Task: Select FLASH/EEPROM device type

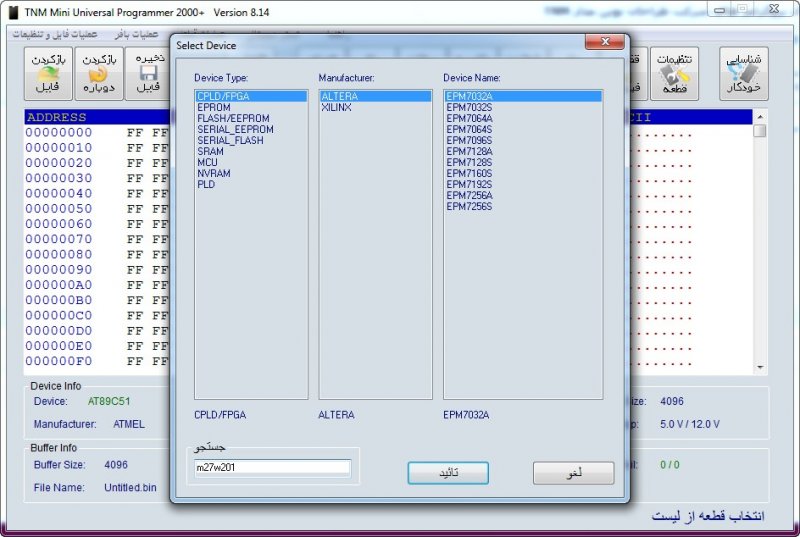Action: [x=233, y=118]
